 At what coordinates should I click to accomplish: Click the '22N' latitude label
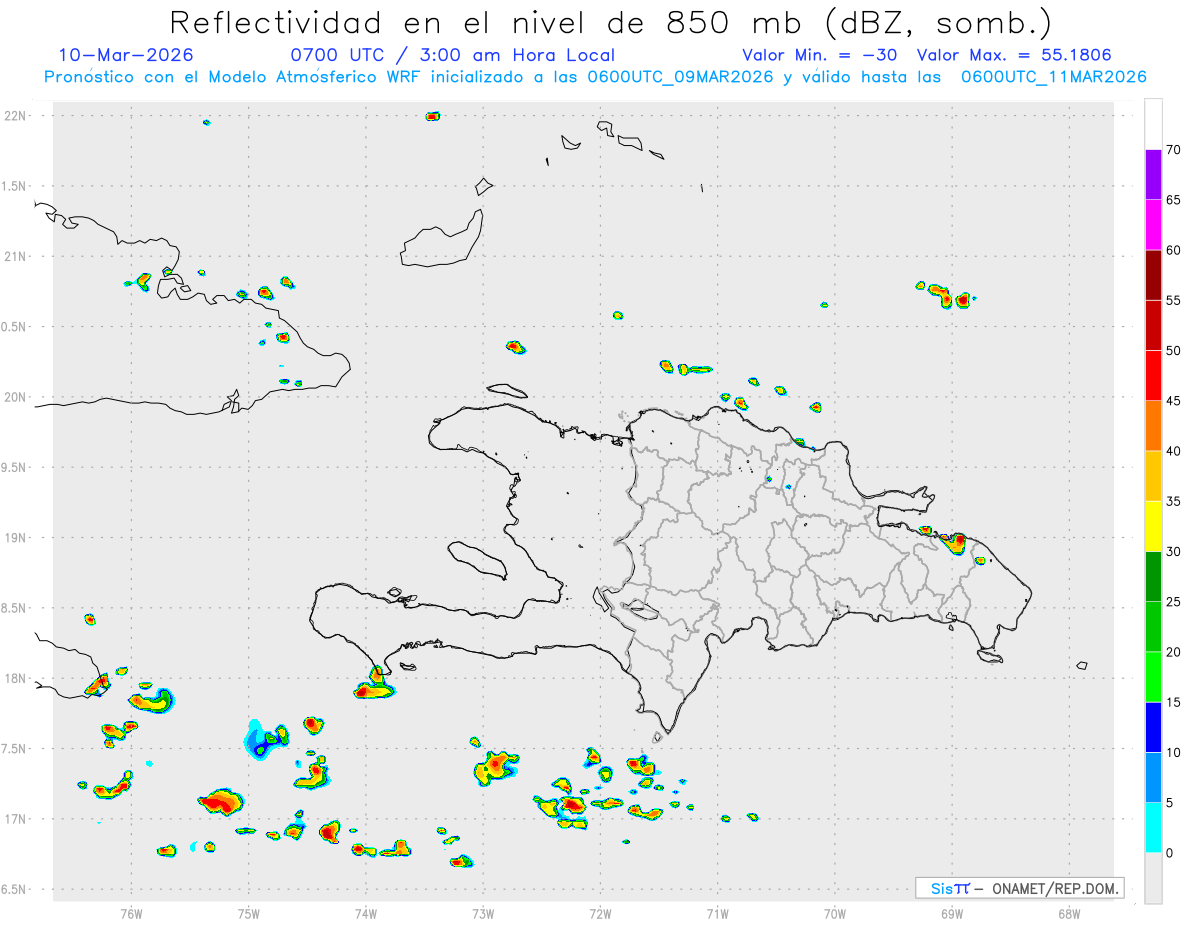pos(15,116)
